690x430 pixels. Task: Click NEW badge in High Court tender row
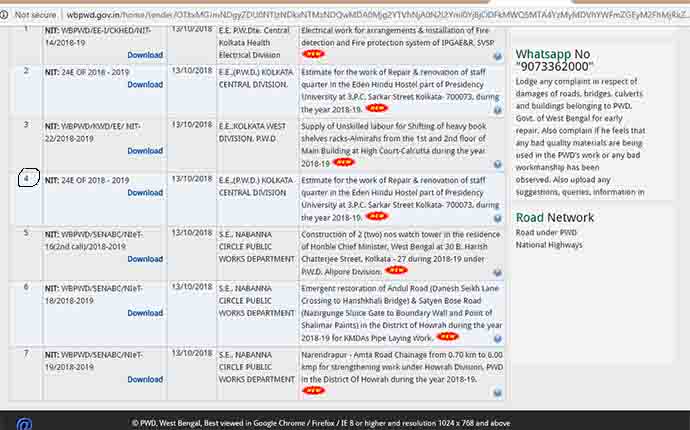point(344,162)
